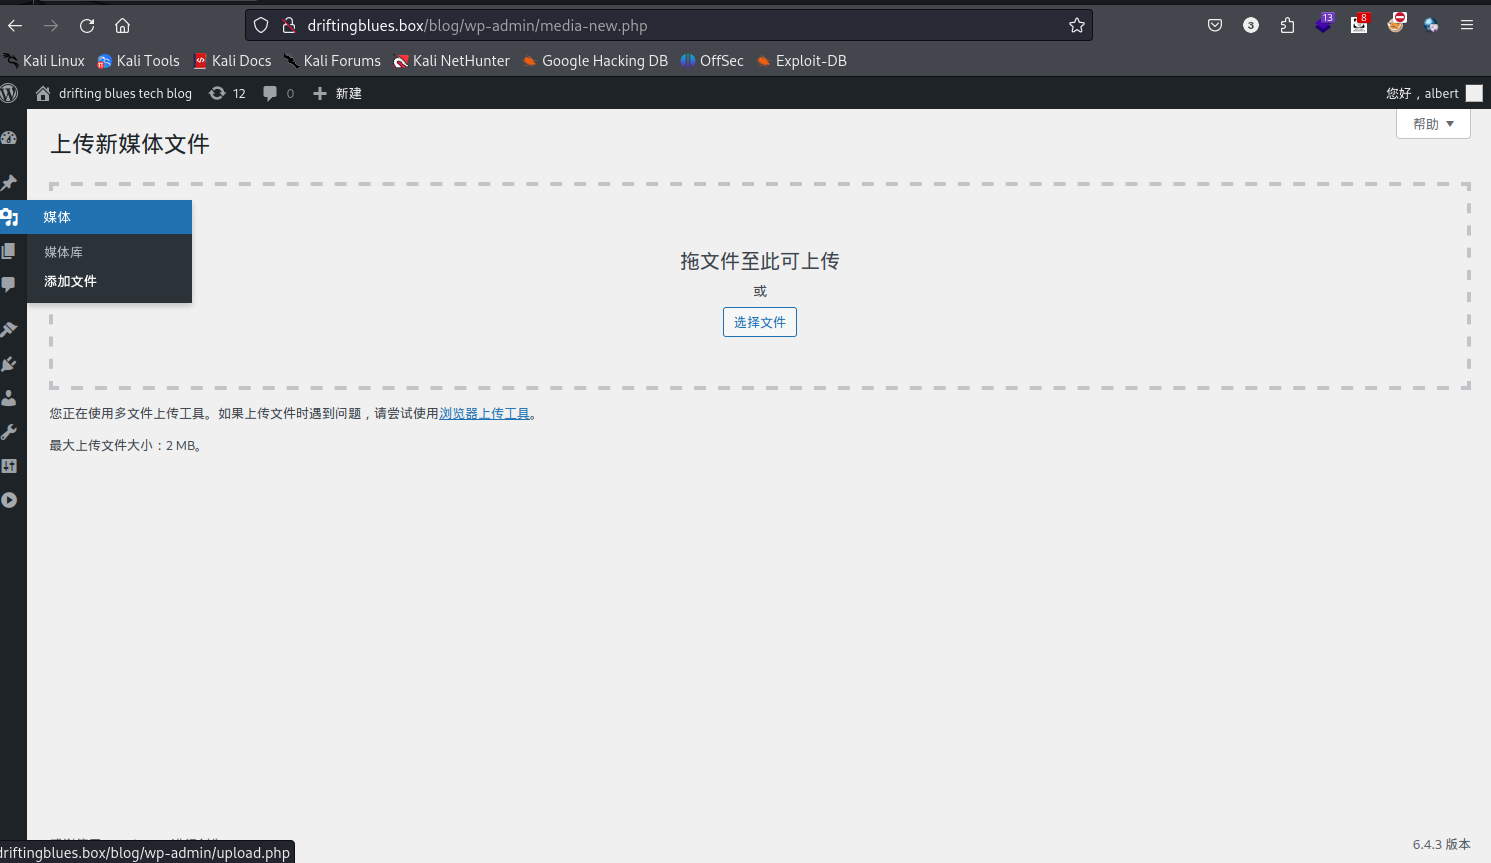
Task: Open the Comments bubble sidebar icon
Action: 9,285
